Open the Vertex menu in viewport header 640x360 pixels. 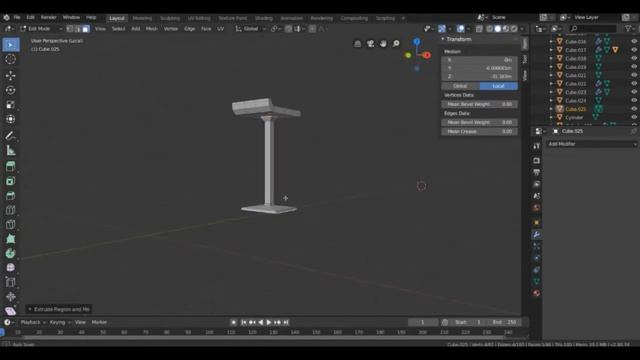click(171, 29)
